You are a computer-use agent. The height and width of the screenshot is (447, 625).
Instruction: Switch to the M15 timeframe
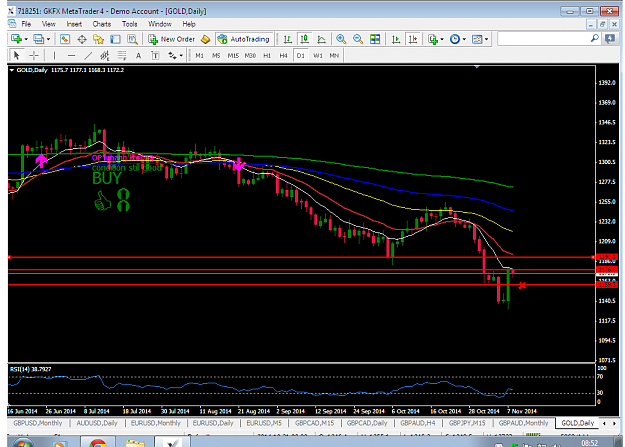point(233,55)
